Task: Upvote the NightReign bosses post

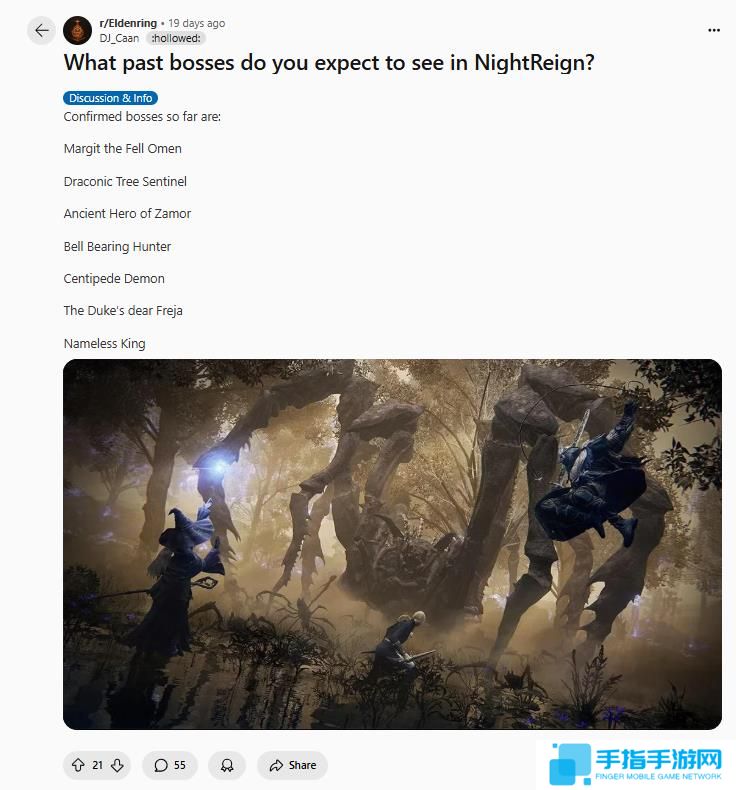Action: click(x=78, y=765)
